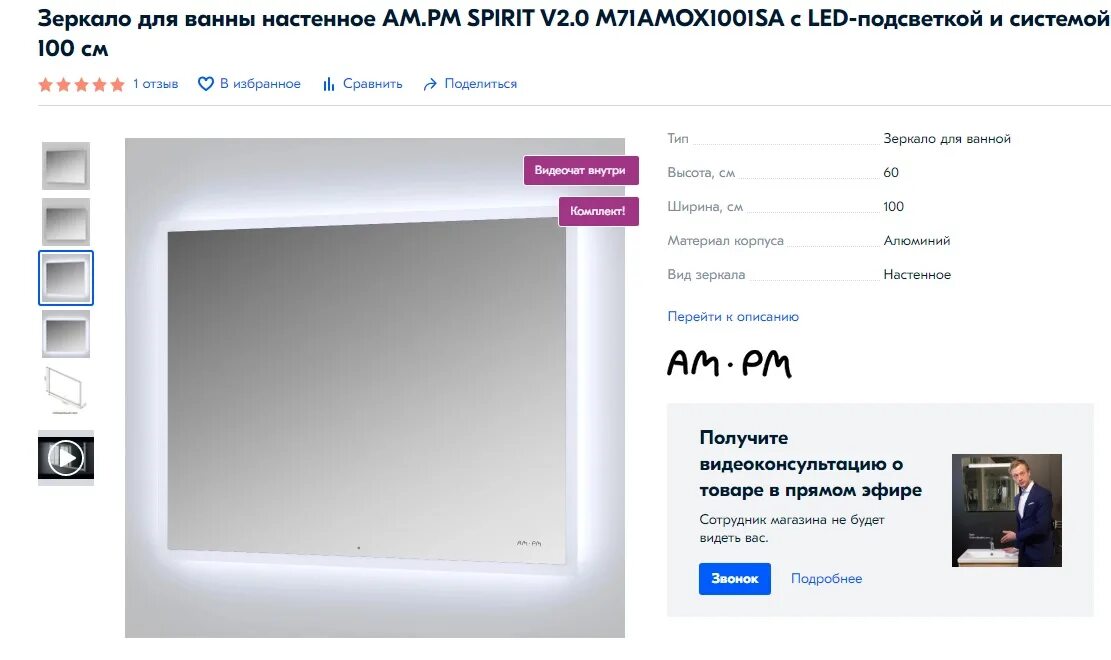
Task: Select the fourth mirror thumbnail
Action: [x=66, y=334]
